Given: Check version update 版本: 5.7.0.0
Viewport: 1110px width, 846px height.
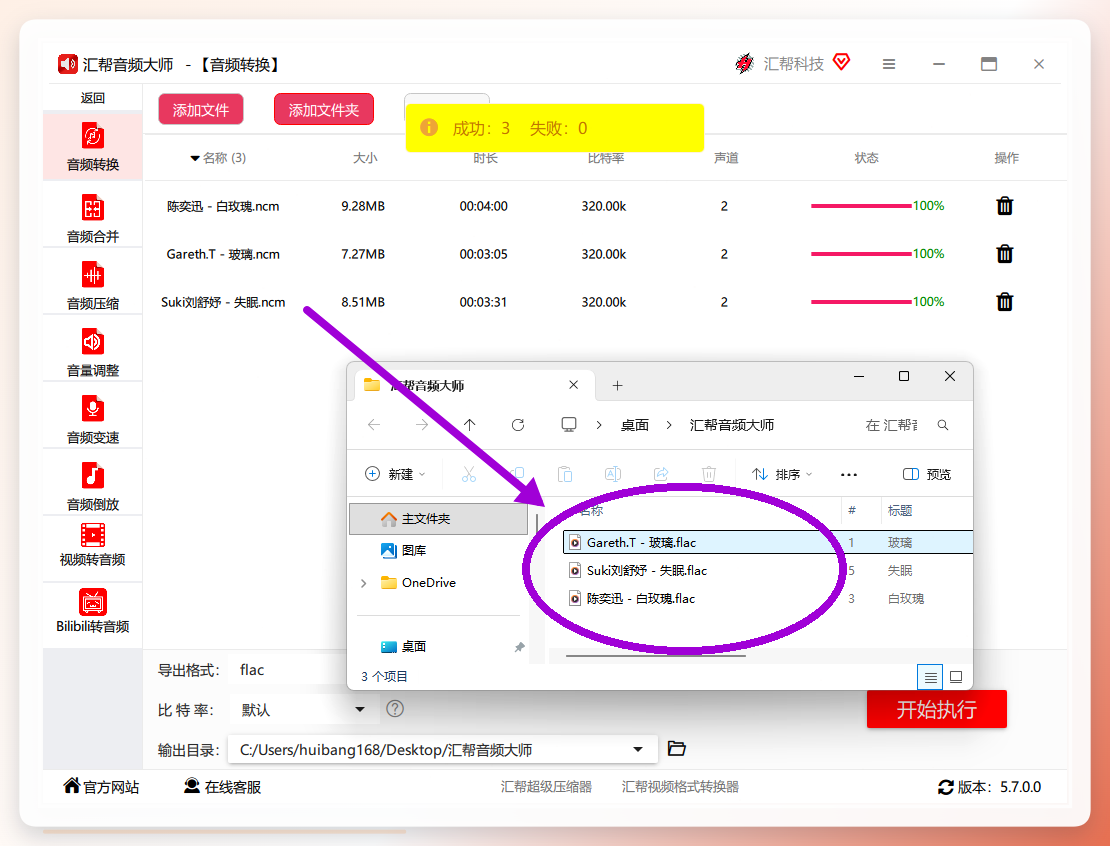Looking at the screenshot, I should click(989, 787).
